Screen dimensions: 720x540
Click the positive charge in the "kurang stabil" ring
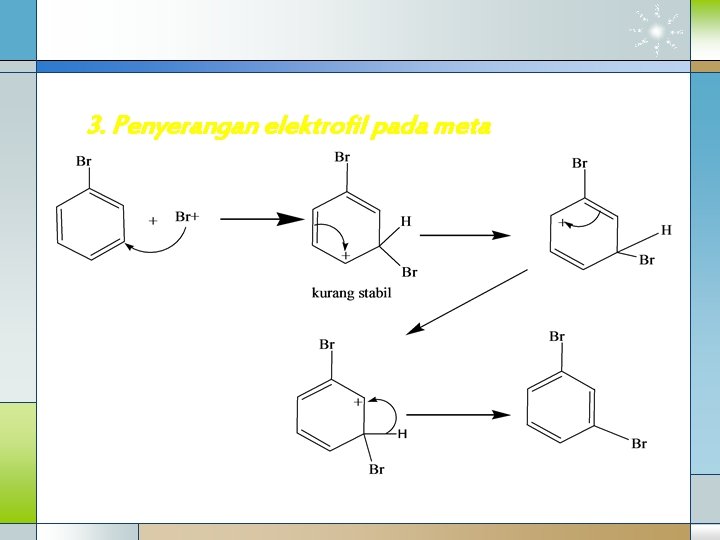pyautogui.click(x=345, y=255)
